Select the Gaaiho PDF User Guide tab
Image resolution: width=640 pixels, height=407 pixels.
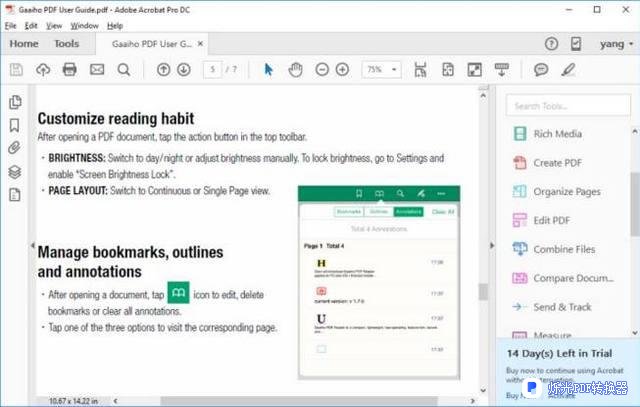point(151,44)
